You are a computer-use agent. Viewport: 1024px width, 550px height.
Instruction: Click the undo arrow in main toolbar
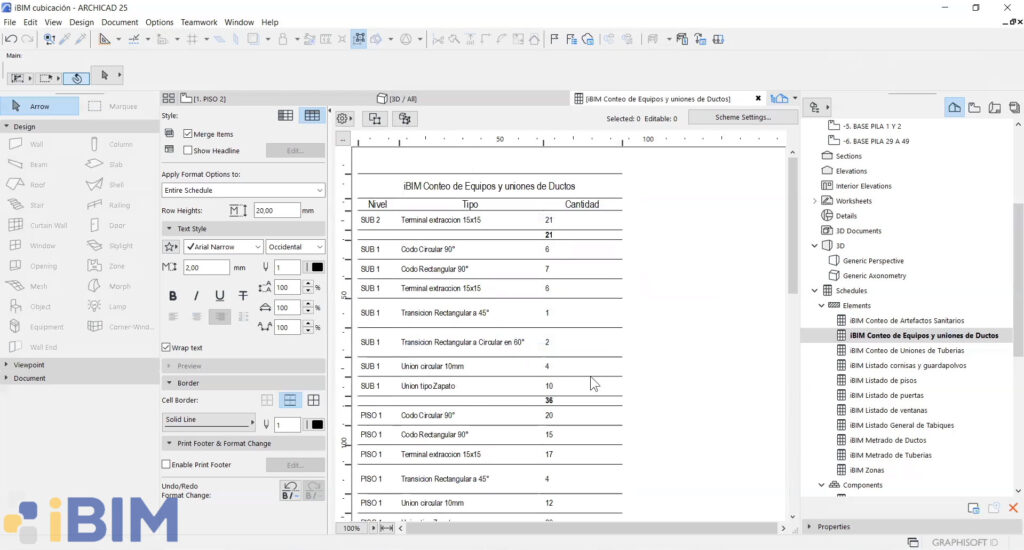tap(11, 39)
